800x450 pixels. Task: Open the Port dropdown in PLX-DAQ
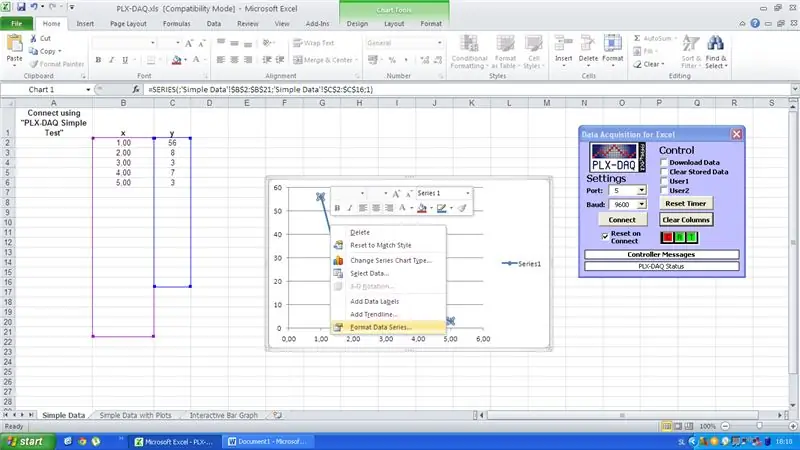641,190
